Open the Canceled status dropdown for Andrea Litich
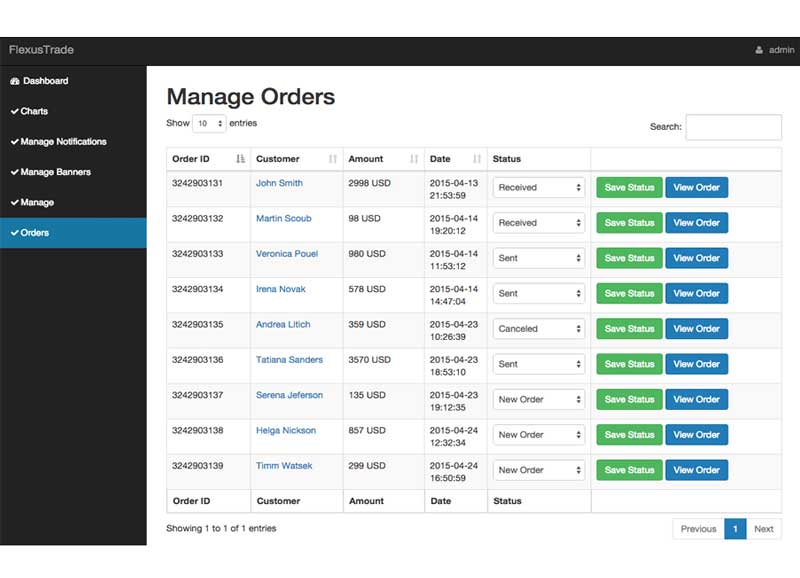Screen dimensions: 800x578 click(538, 329)
